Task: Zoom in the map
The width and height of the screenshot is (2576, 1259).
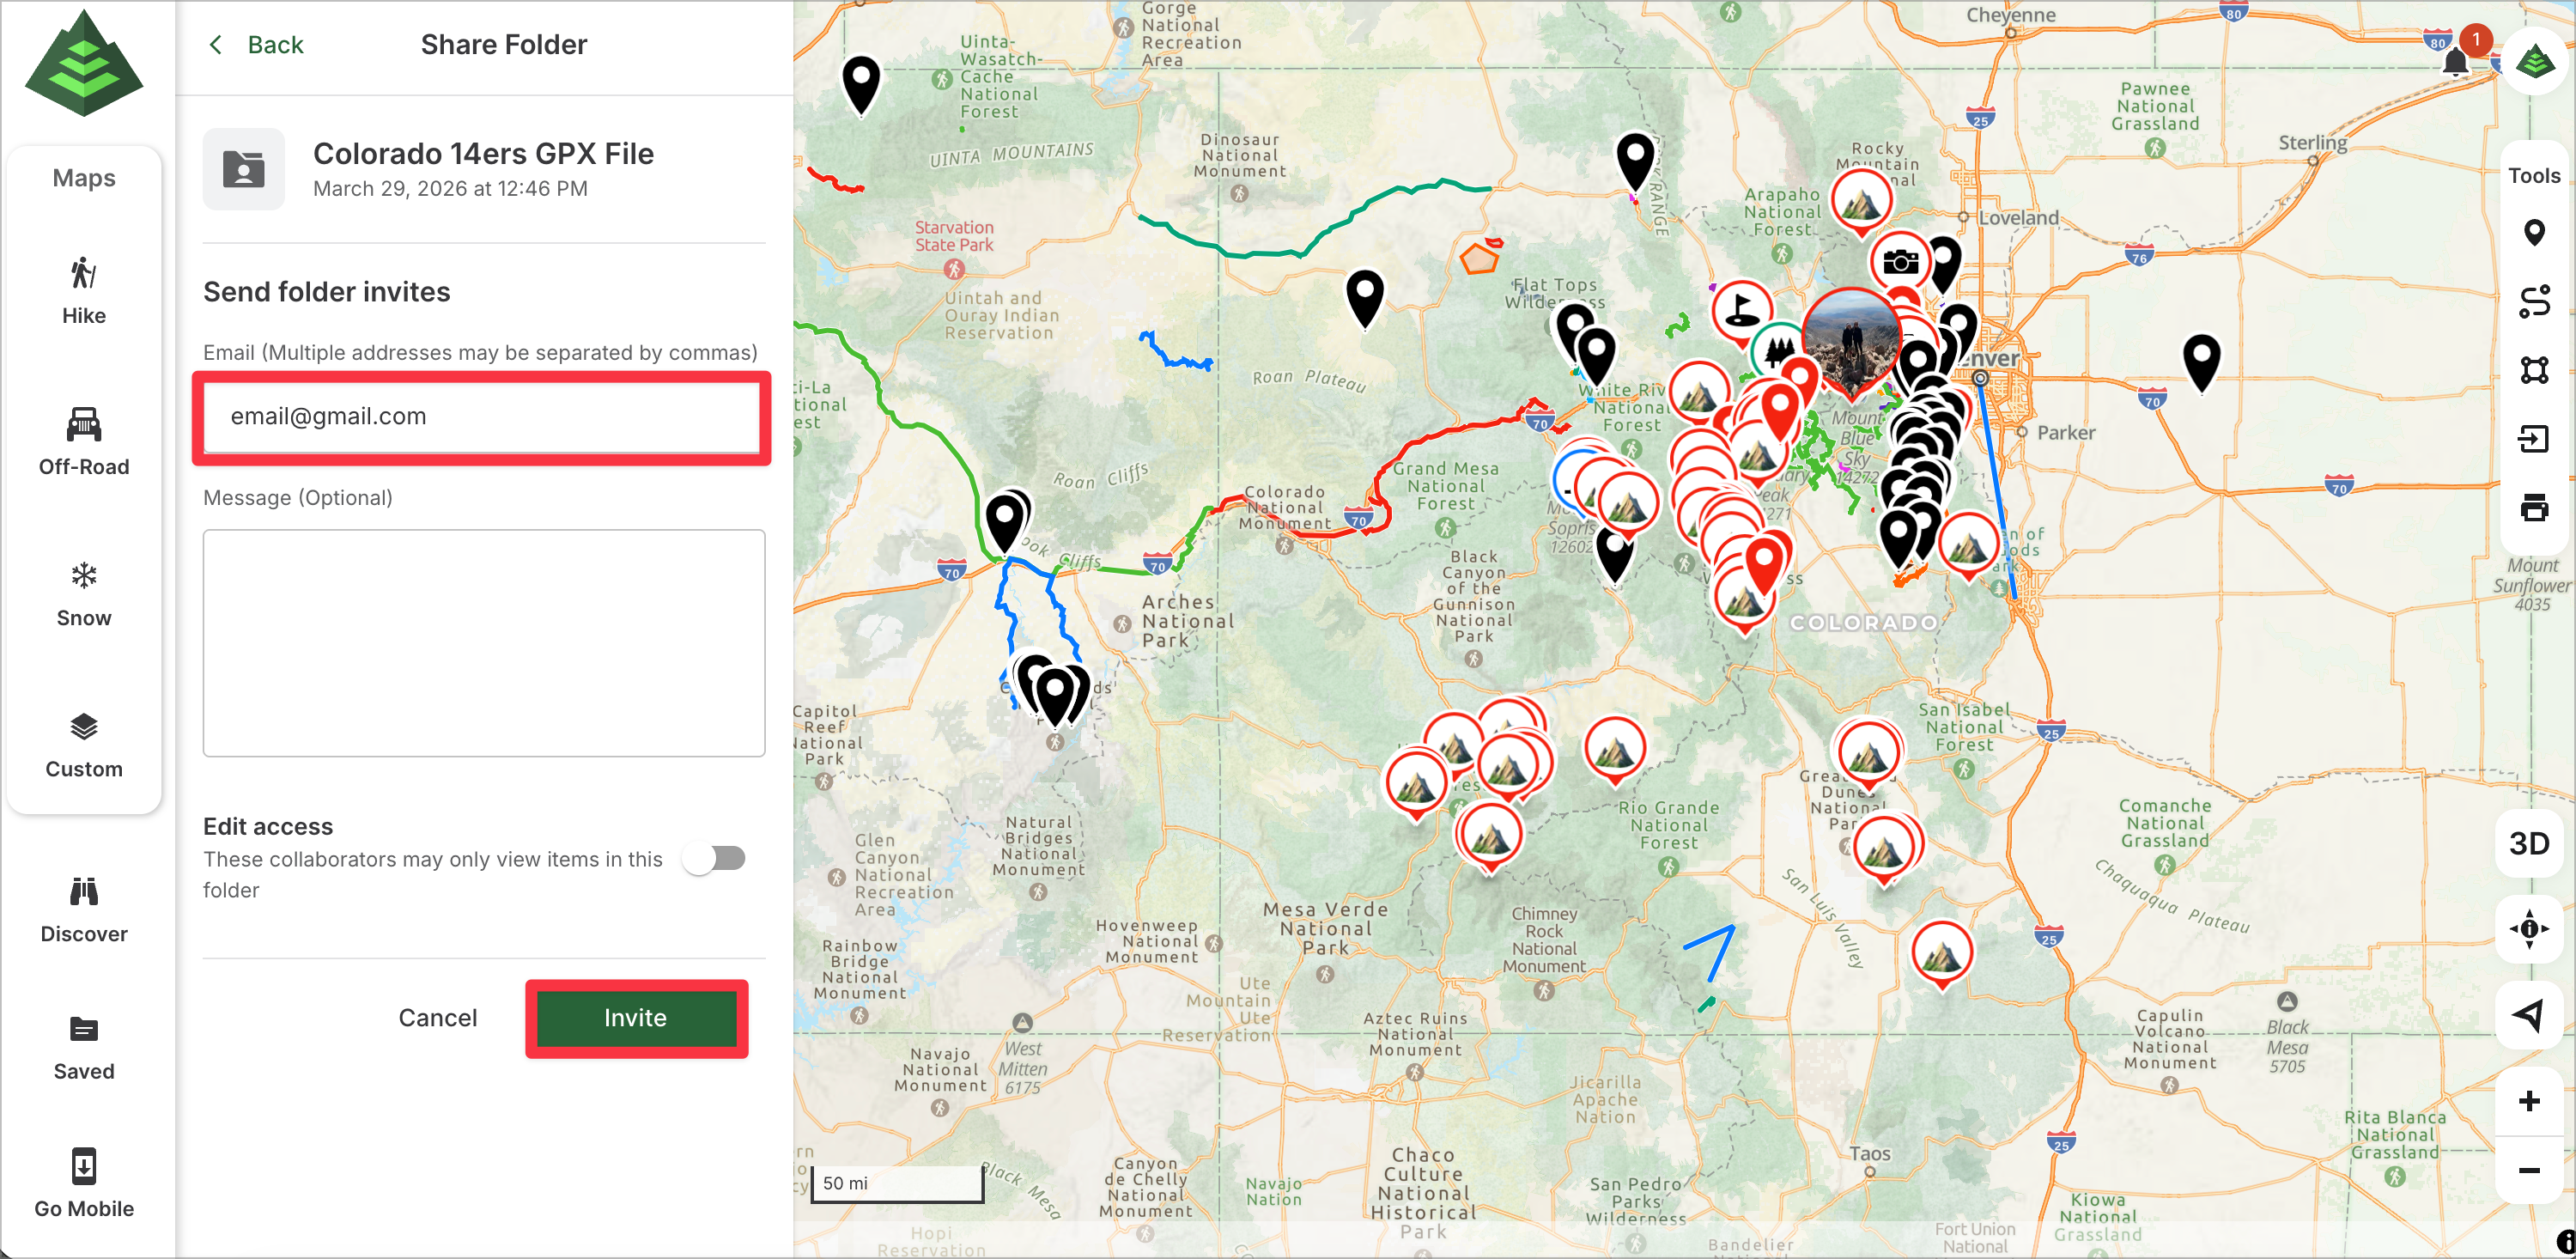Action: tap(2529, 1101)
